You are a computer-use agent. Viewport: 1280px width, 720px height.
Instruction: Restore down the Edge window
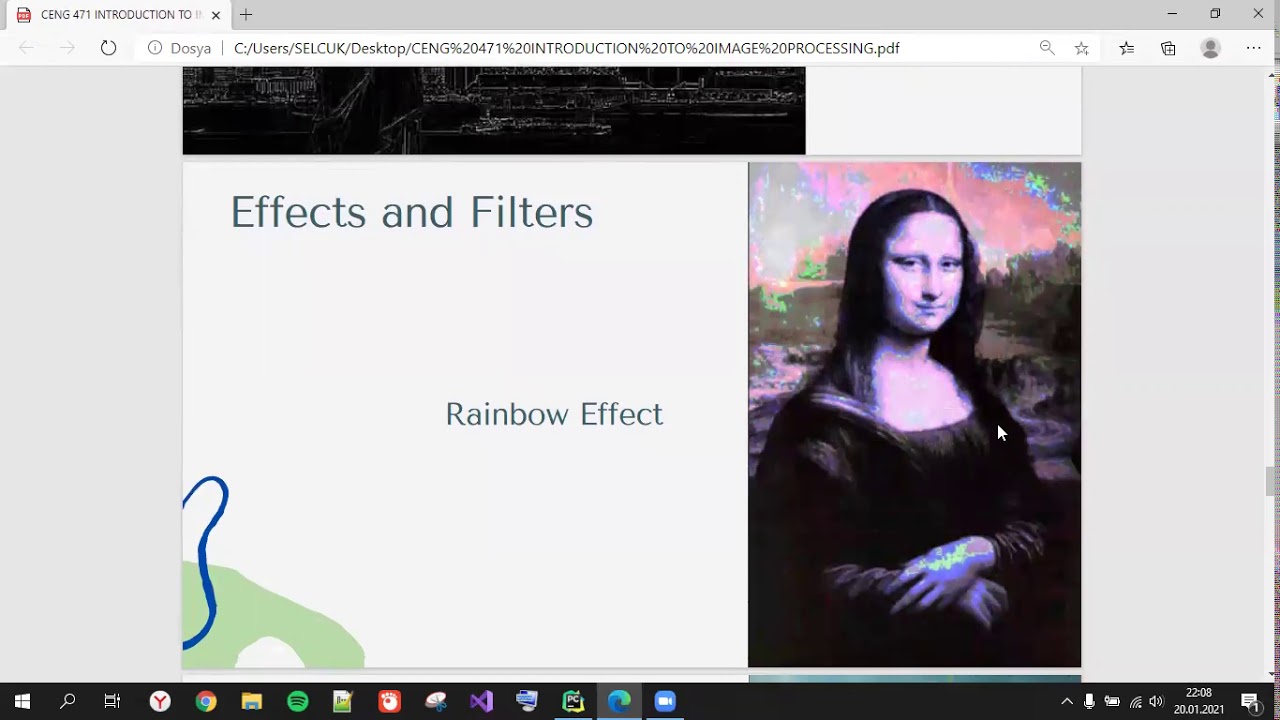coord(1215,14)
